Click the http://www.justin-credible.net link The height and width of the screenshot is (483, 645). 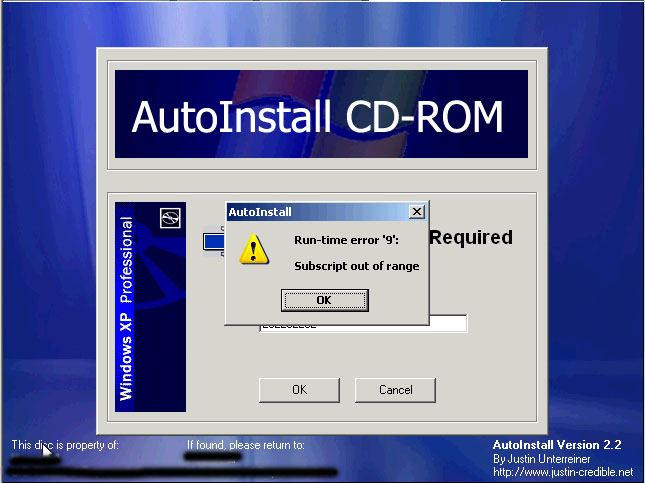[563, 472]
